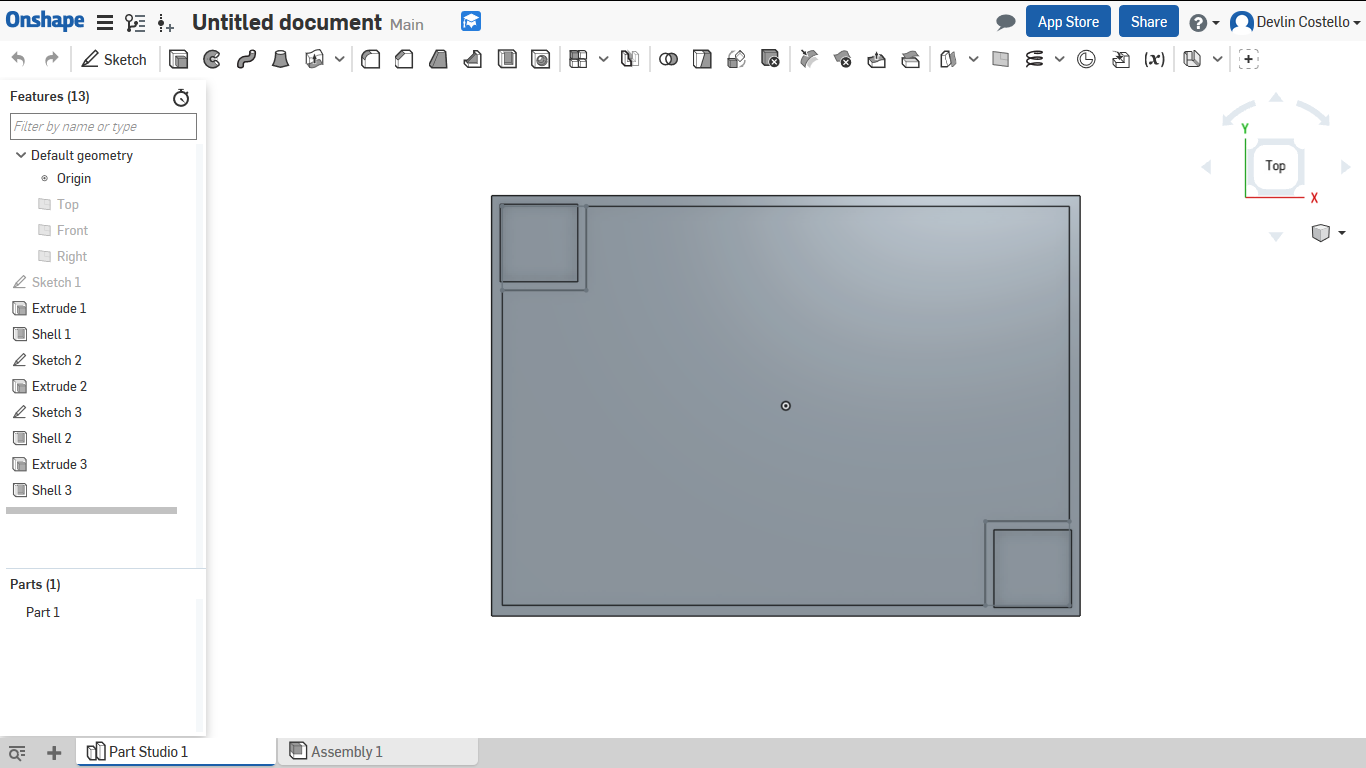
Task: Expand the Offset surface dropdown arrow
Action: [x=974, y=59]
